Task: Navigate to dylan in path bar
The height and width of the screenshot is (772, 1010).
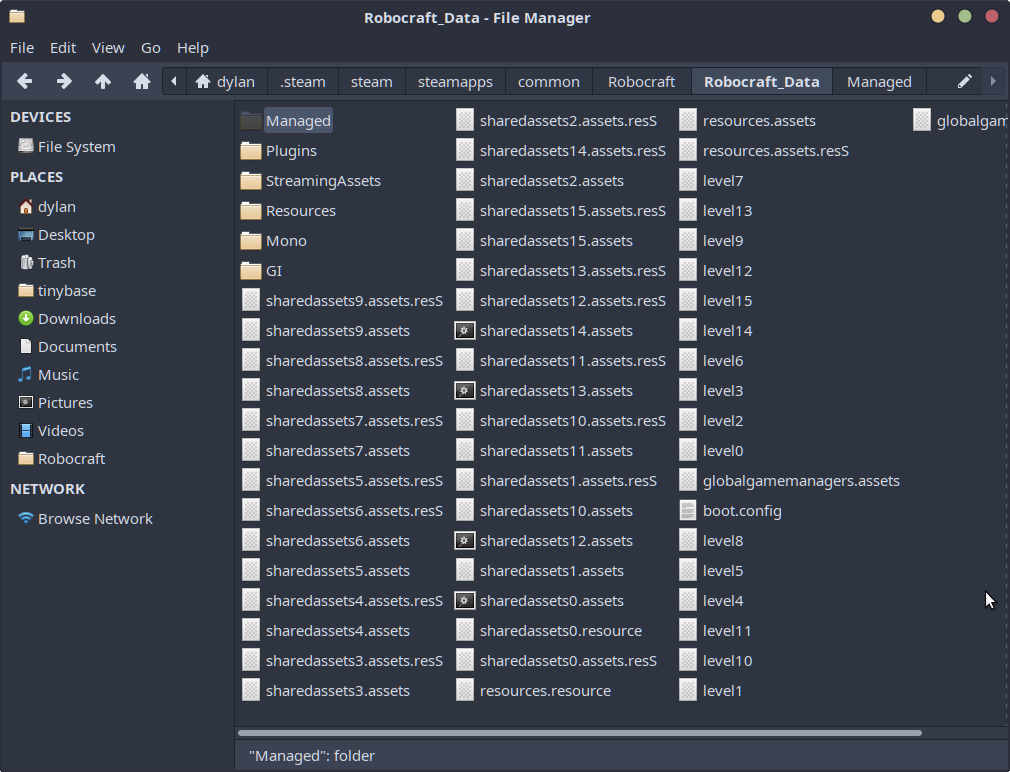Action: pos(227,82)
